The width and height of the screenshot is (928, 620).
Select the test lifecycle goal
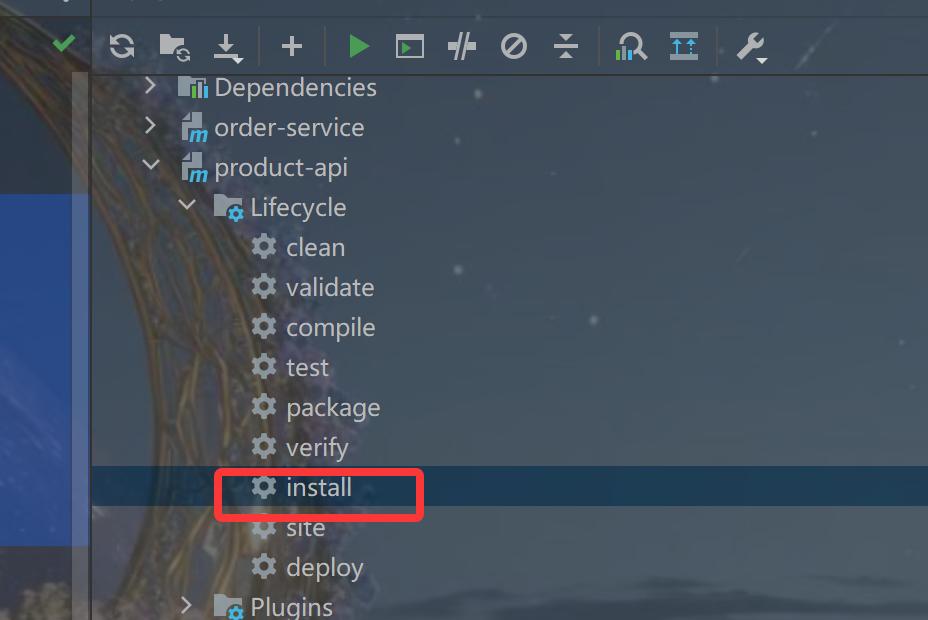307,368
